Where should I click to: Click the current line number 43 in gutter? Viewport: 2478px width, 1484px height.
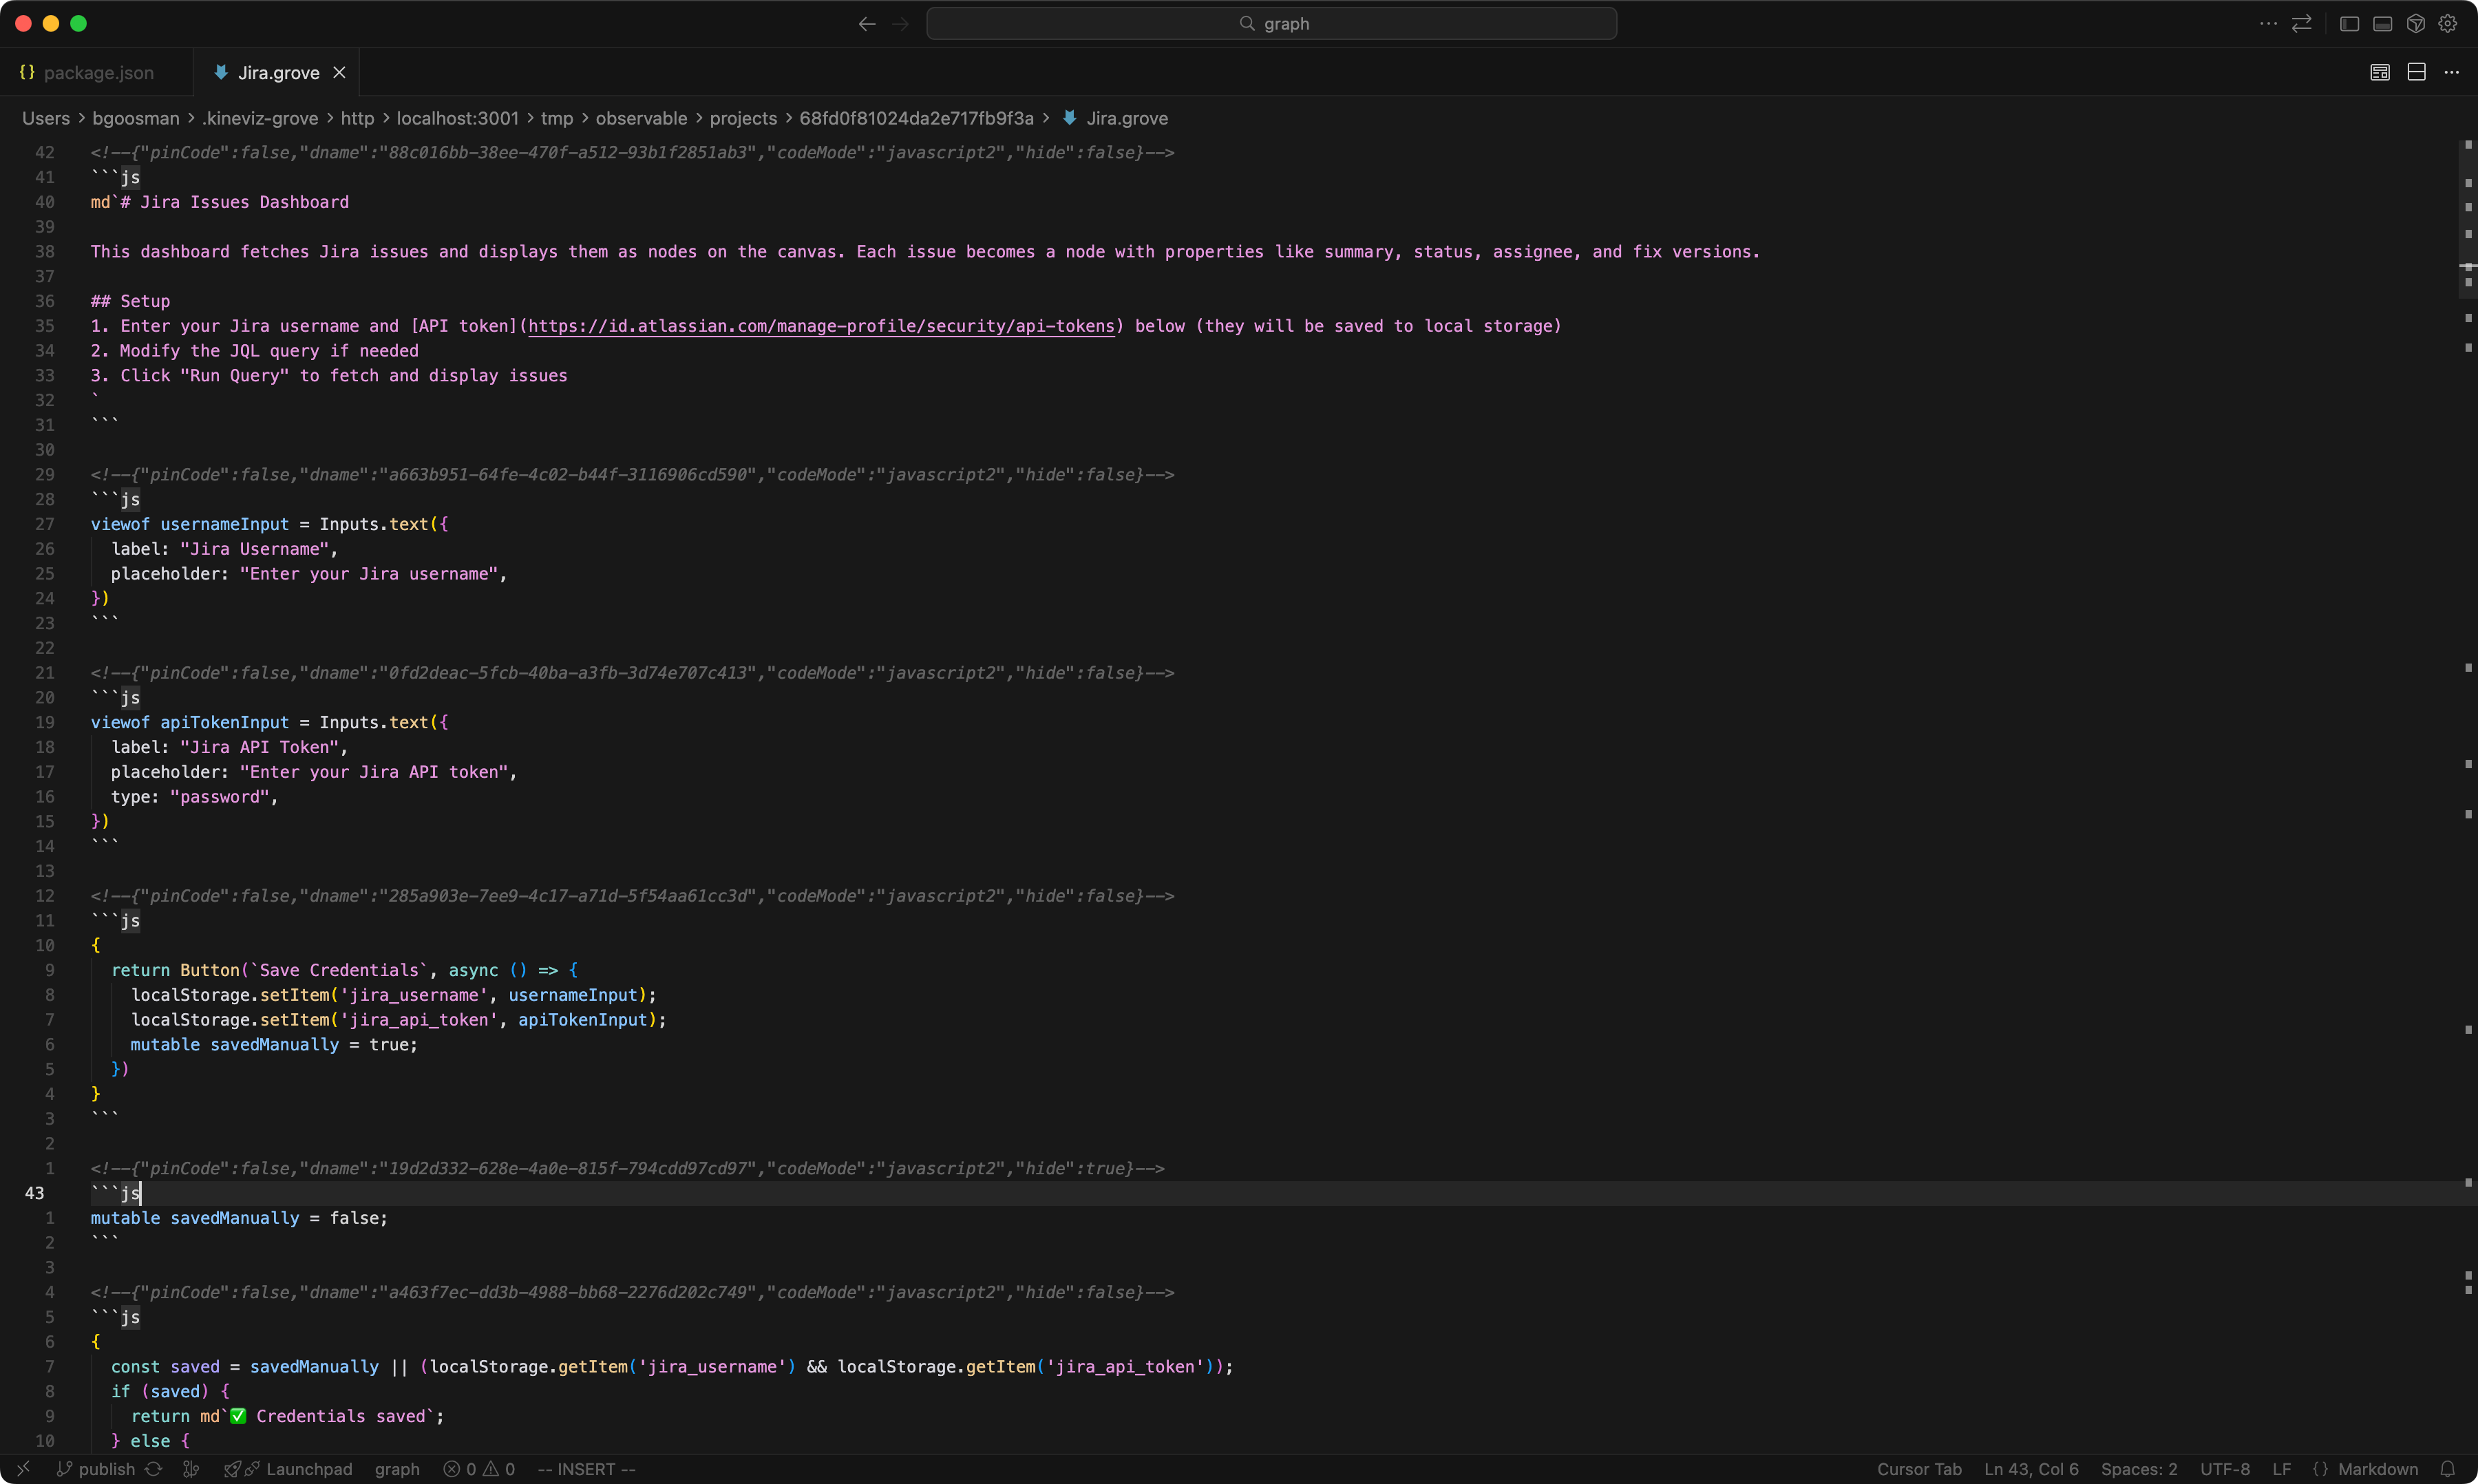(35, 1193)
